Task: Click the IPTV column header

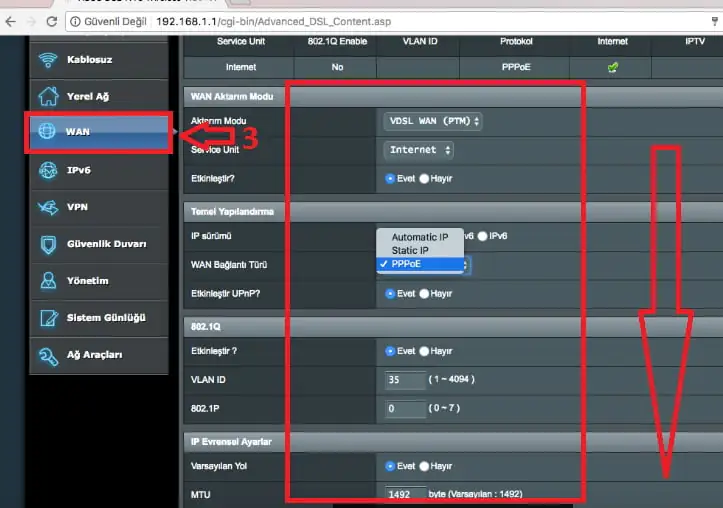Action: point(694,41)
